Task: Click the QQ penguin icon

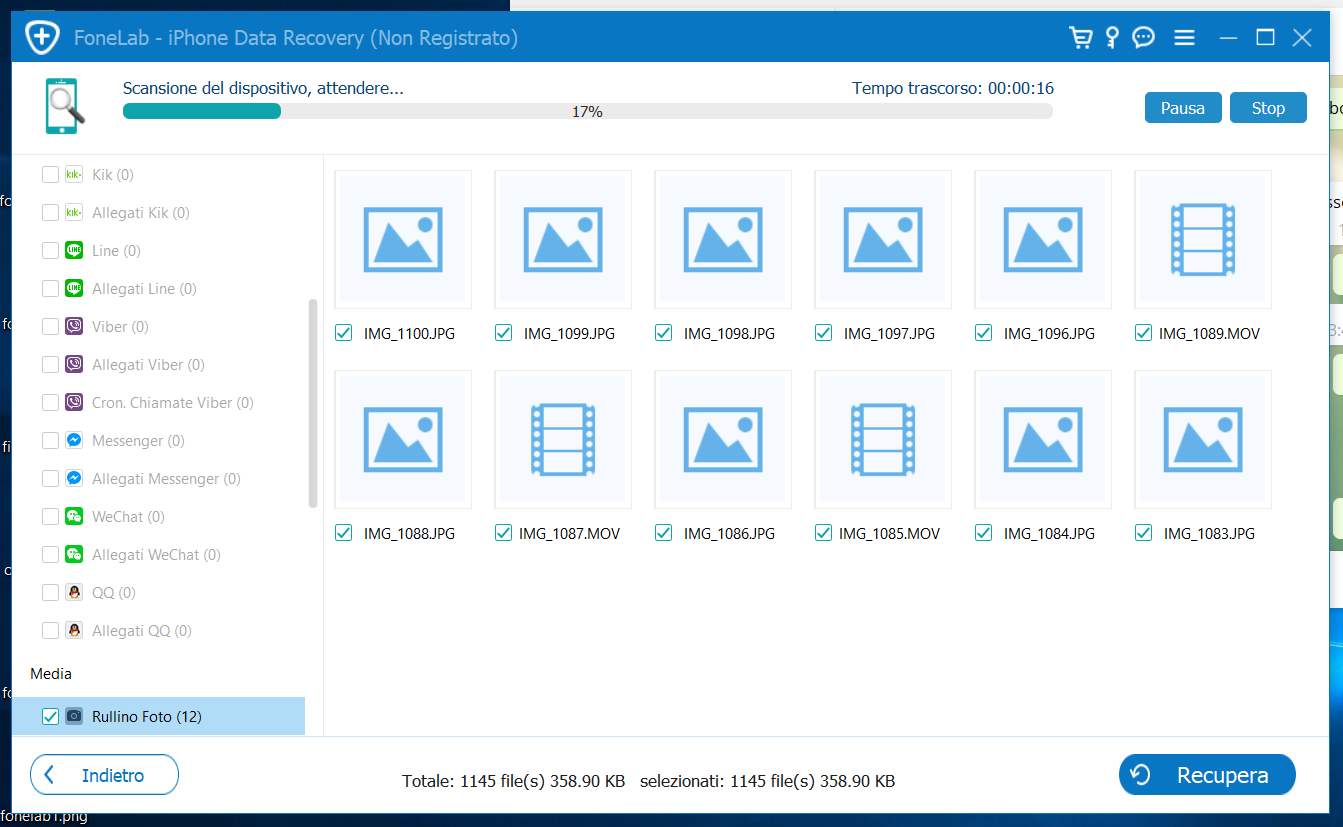Action: pos(74,593)
